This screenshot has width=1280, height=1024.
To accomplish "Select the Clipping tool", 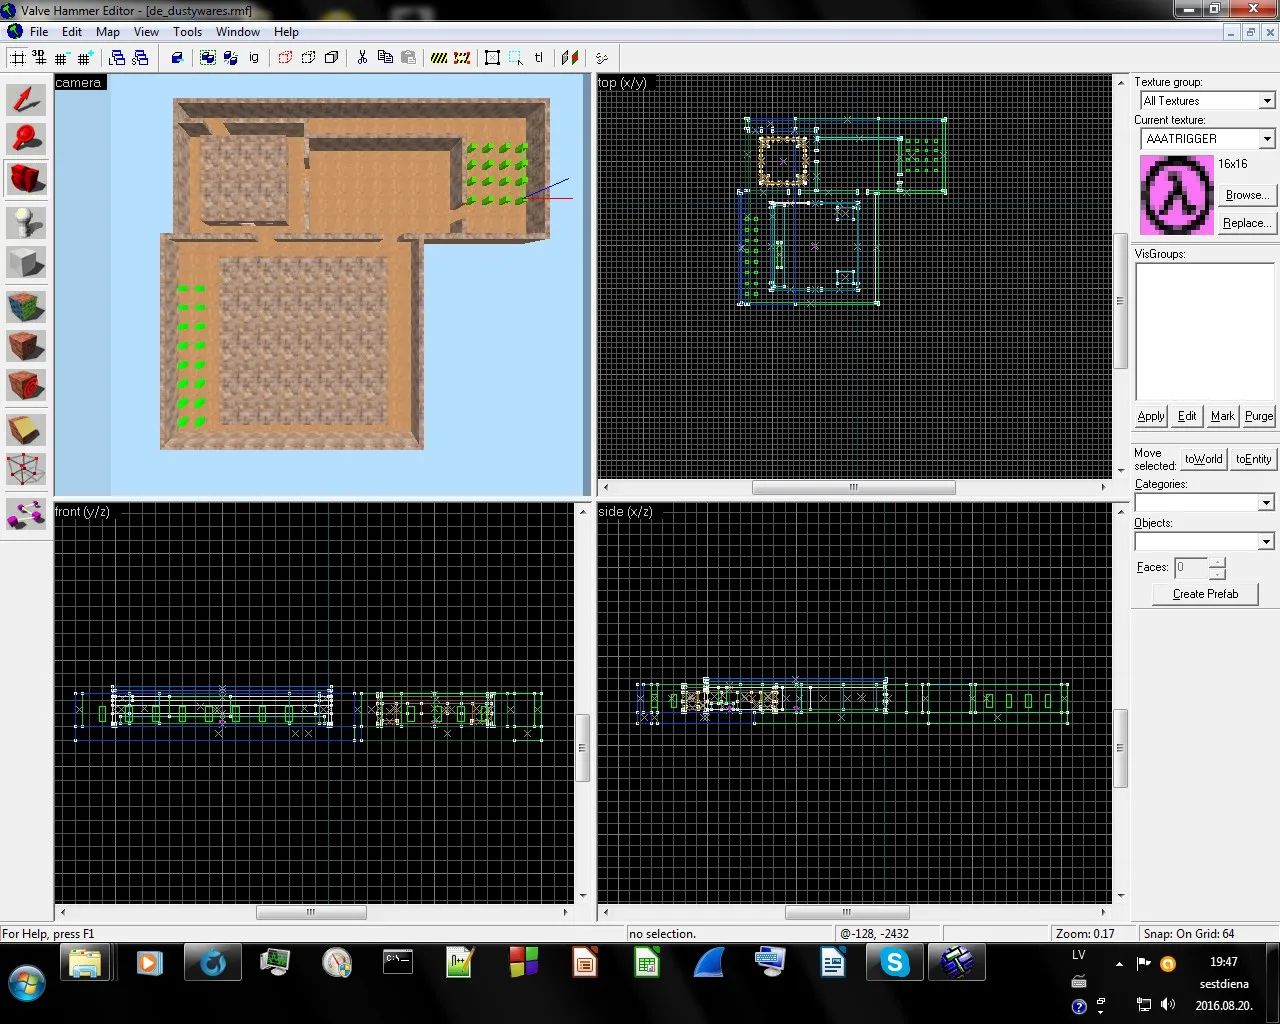I will tap(26, 429).
